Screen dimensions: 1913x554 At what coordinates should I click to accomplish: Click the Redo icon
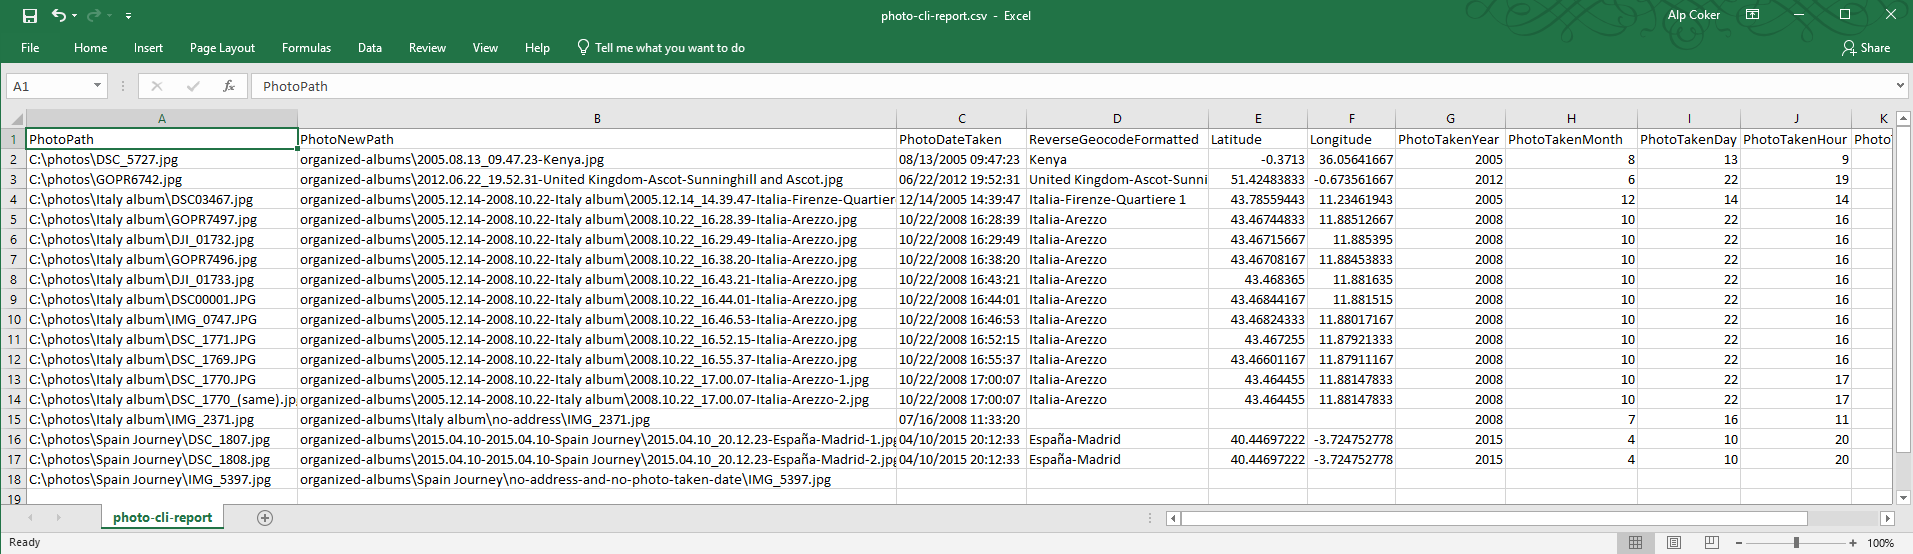point(94,16)
